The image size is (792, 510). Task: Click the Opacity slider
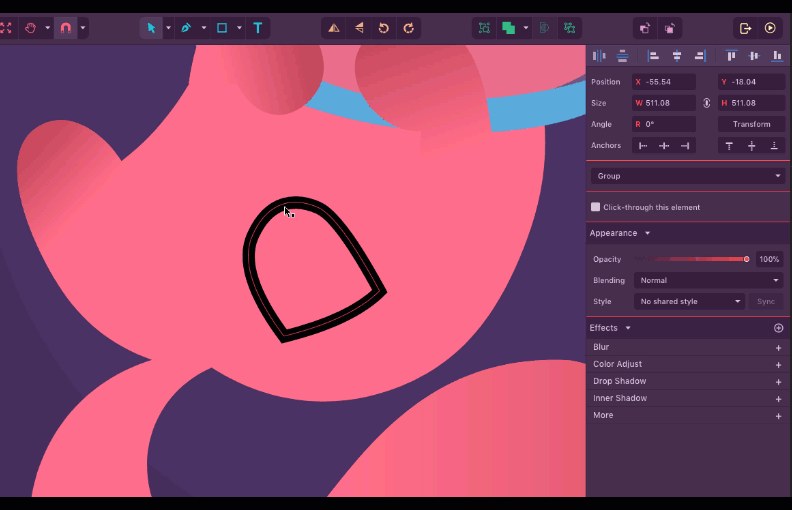click(x=692, y=259)
